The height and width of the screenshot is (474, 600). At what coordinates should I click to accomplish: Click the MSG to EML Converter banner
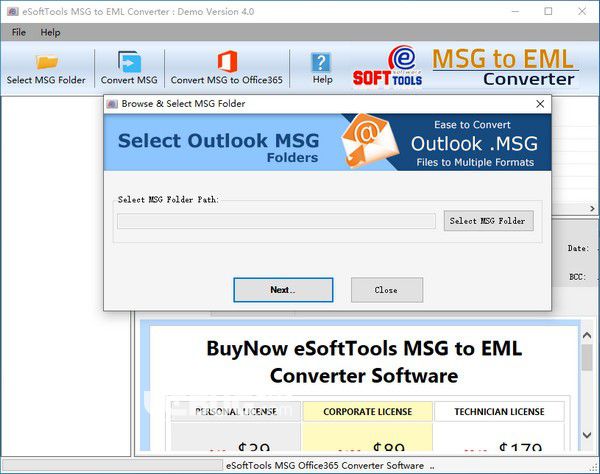(x=505, y=67)
